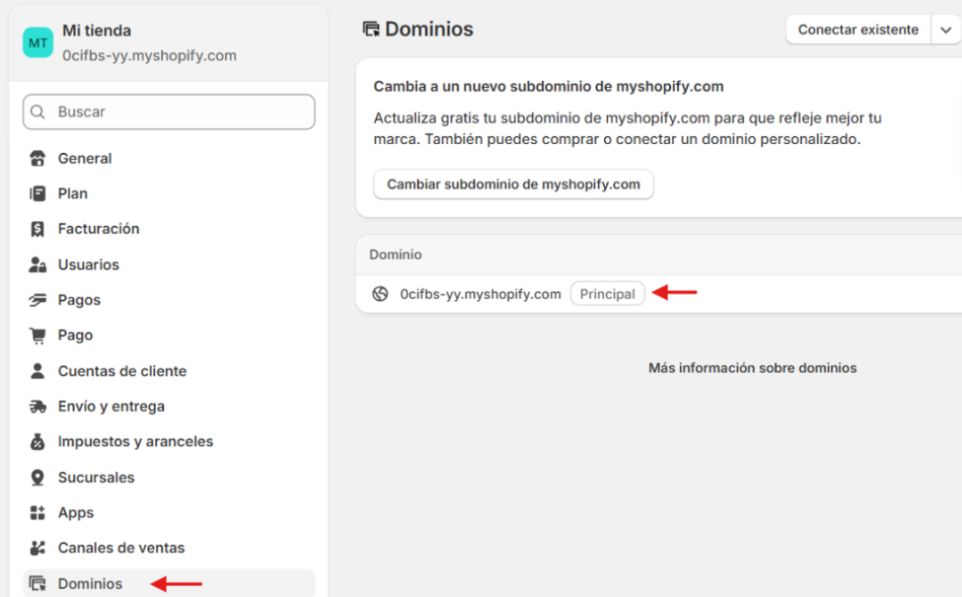Click the Cambia a un nuevo subdominio heading
962x597 pixels.
[548, 87]
